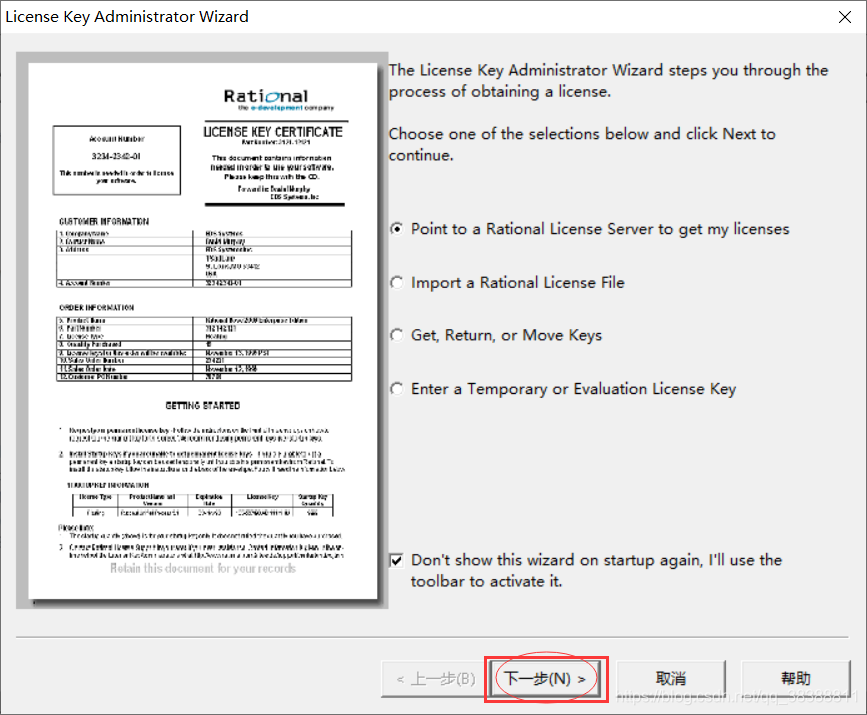The image size is (867, 715).
Task: Close the License Key Administrator Wizard window
Action: 844,17
